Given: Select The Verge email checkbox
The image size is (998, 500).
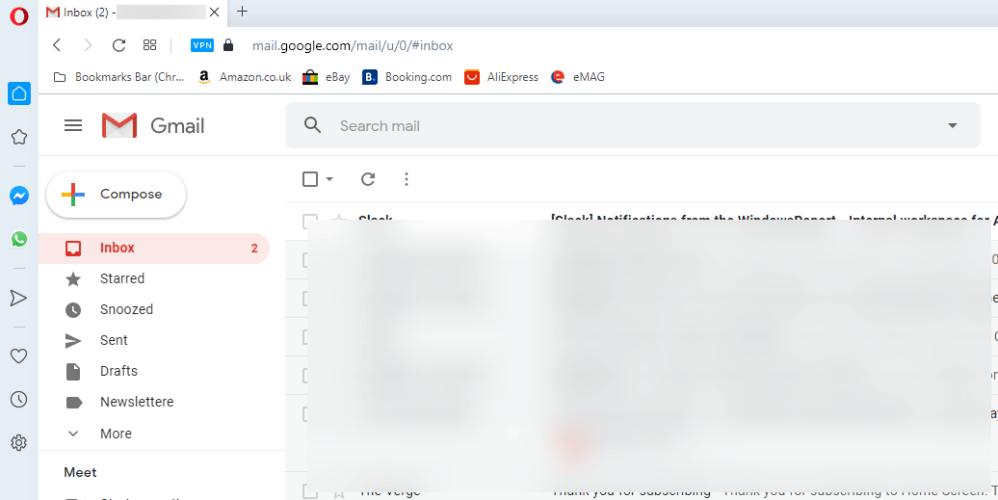Looking at the screenshot, I should click(x=309, y=491).
